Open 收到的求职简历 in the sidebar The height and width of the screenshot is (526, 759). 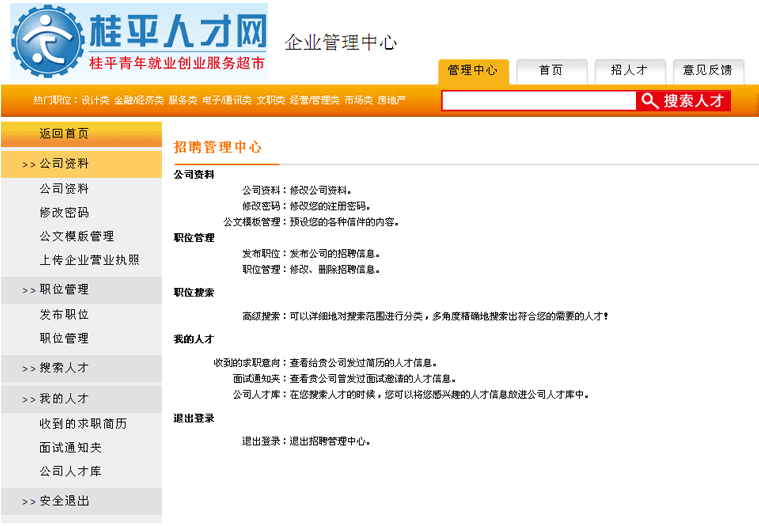point(83,424)
